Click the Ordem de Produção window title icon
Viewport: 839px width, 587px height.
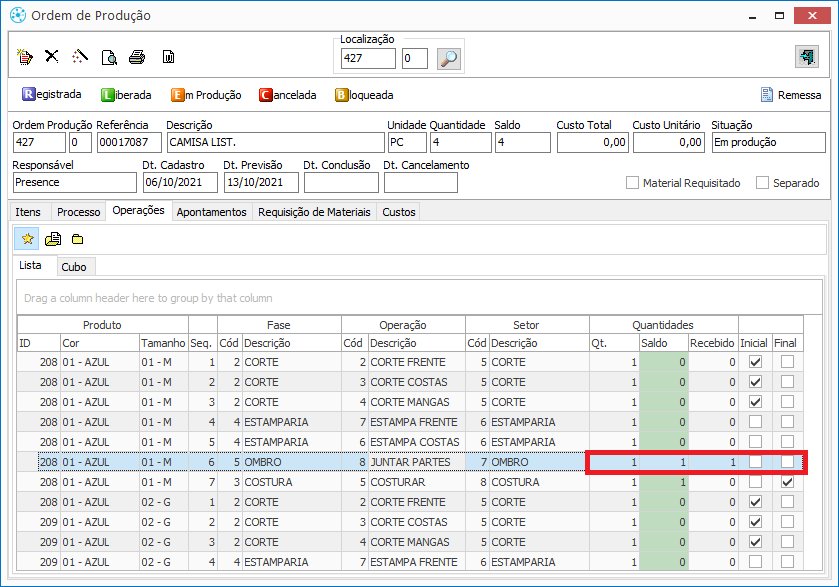18,16
